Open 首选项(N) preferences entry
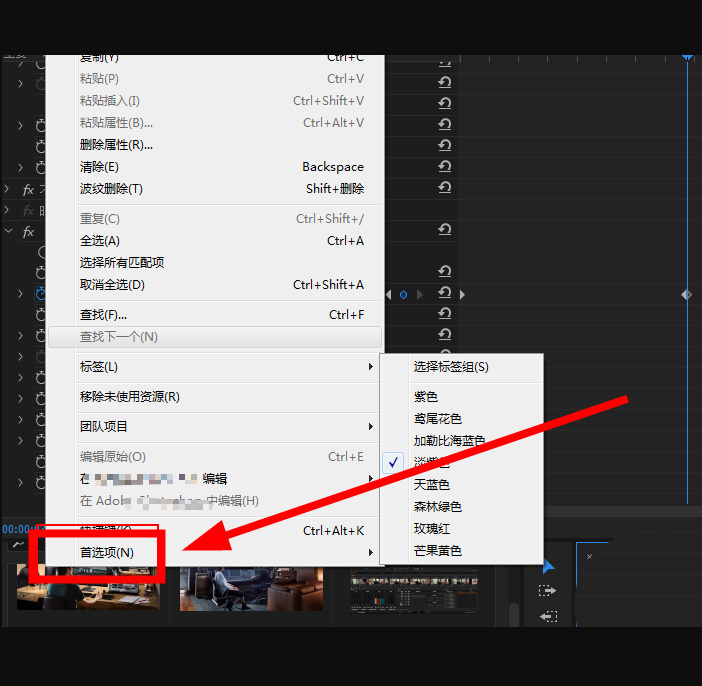Screen dimensions: 702x686 tap(215, 553)
